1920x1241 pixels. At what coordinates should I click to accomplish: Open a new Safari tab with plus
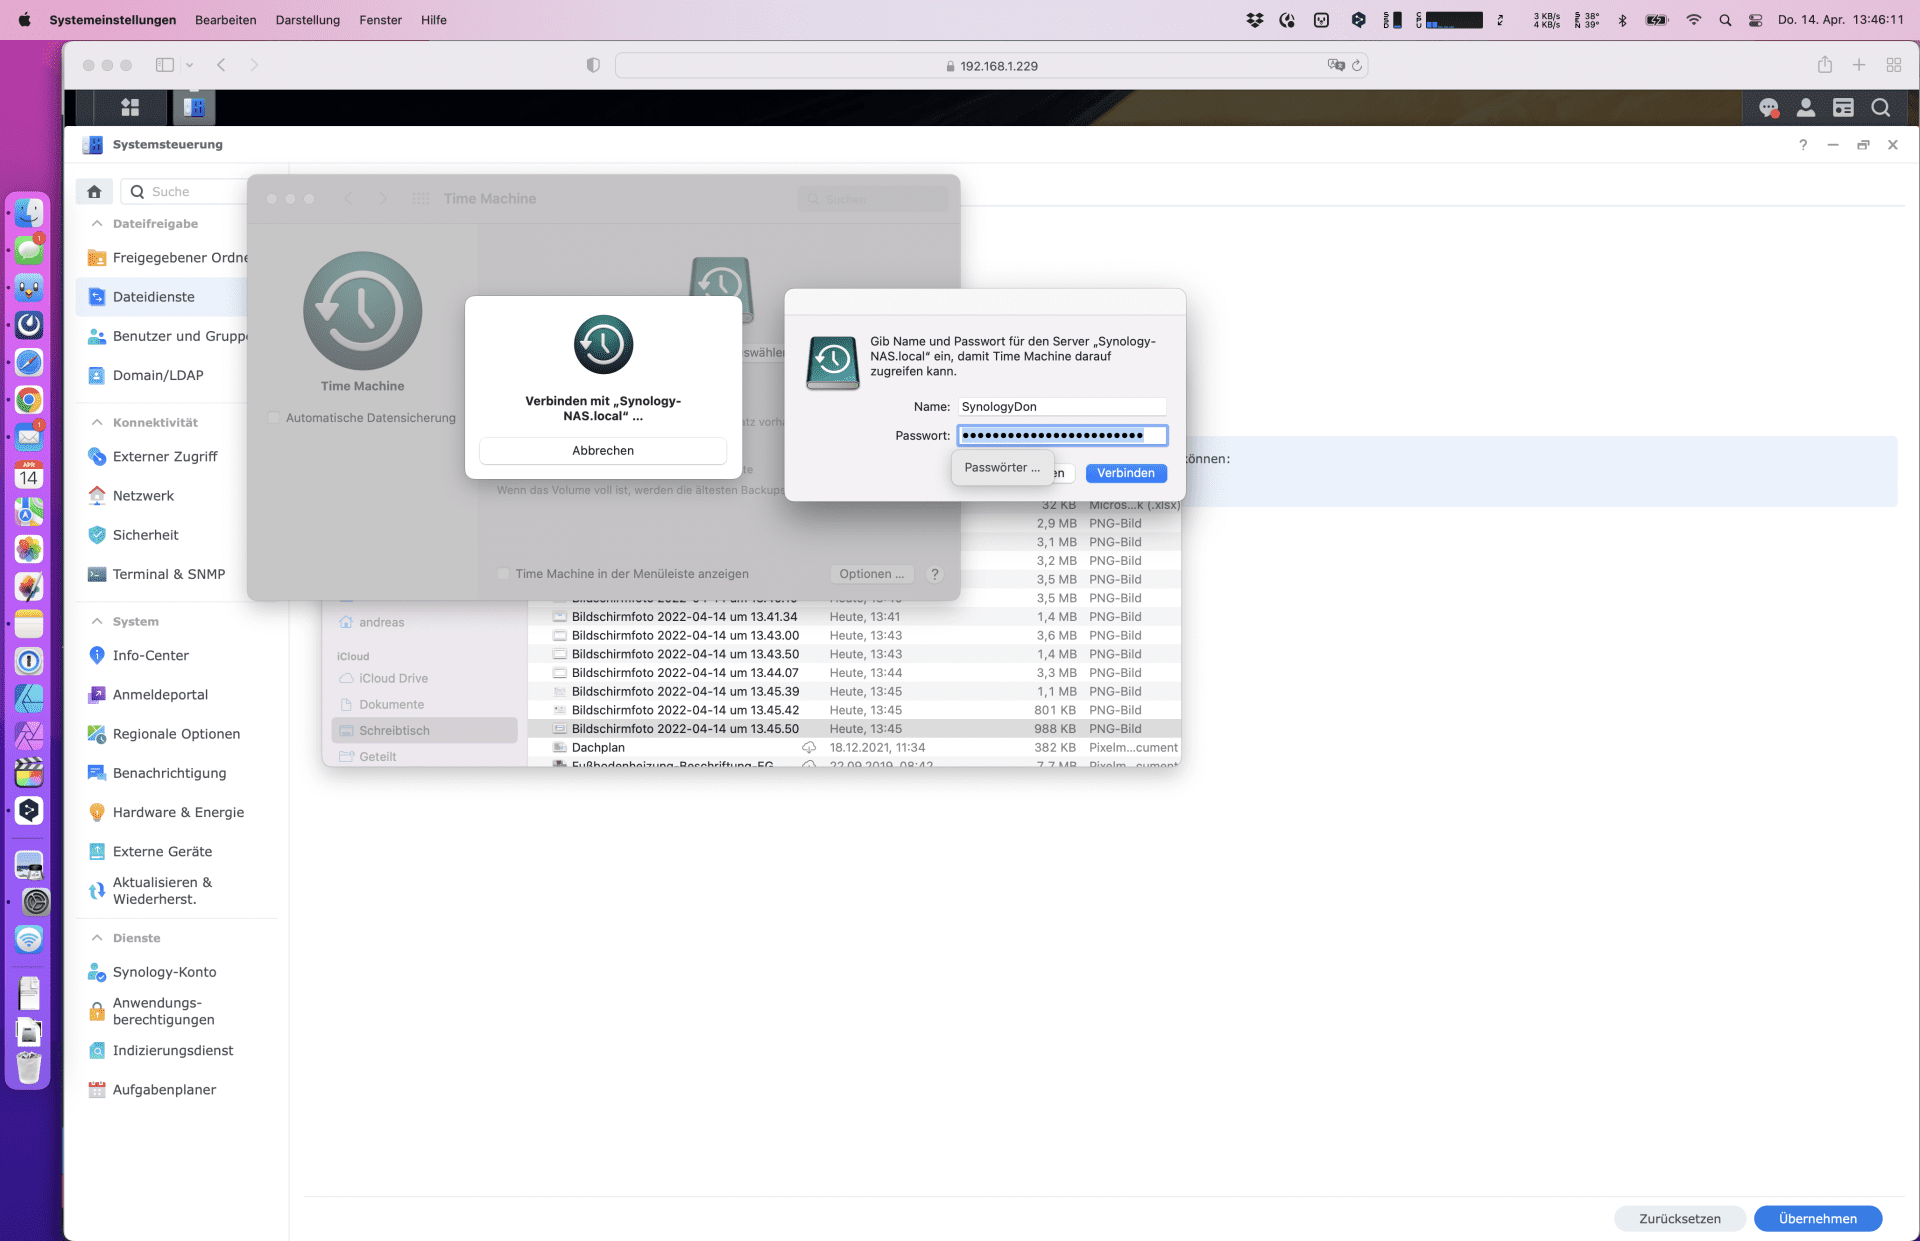click(x=1859, y=65)
